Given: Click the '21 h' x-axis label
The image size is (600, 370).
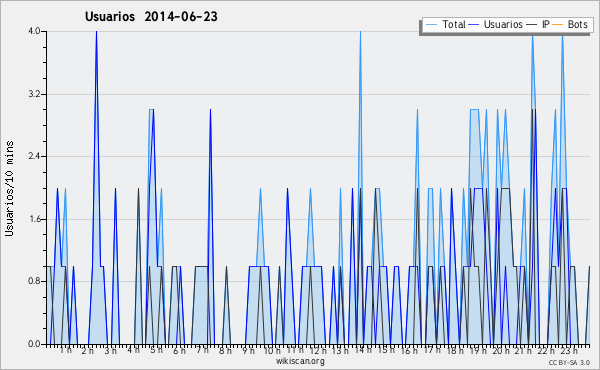Looking at the screenshot, I should point(523,350).
